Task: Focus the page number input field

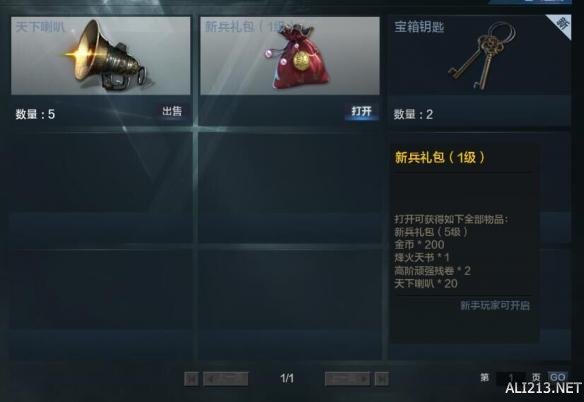Action: coord(511,378)
